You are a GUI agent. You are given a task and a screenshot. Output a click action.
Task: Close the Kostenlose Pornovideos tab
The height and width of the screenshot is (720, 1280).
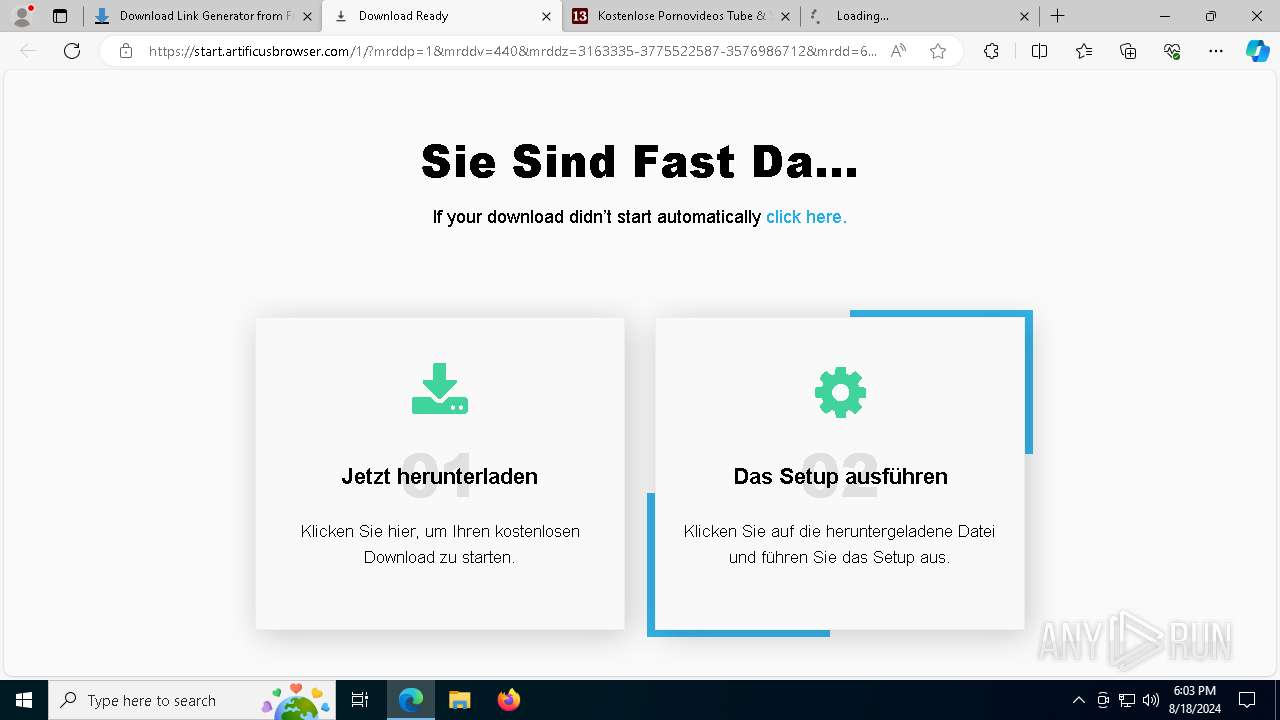[x=786, y=16]
